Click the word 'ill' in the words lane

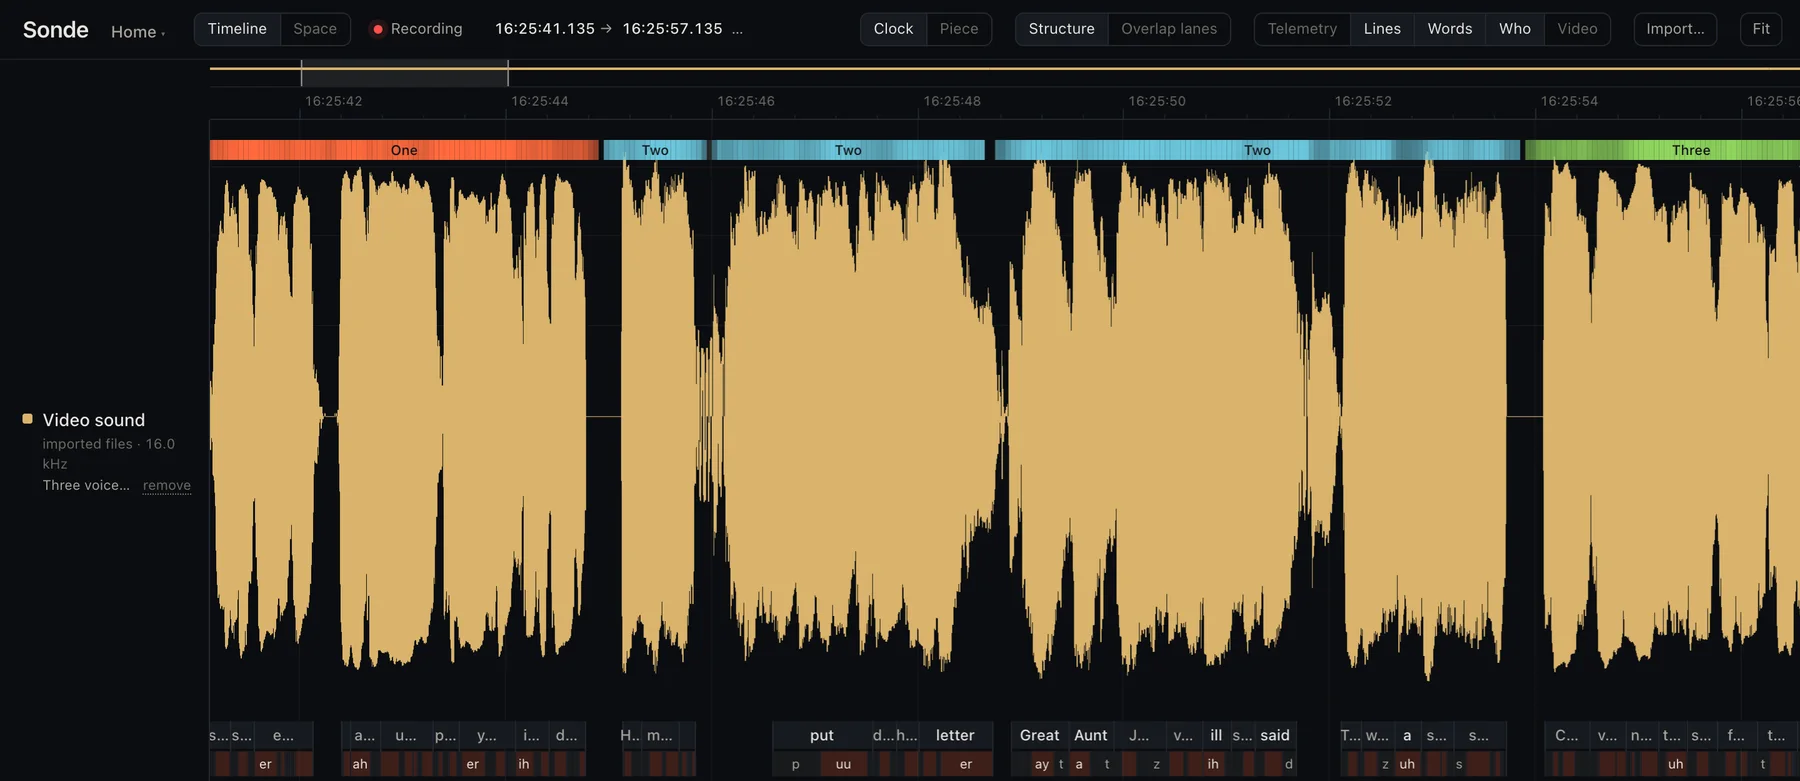click(x=1216, y=735)
